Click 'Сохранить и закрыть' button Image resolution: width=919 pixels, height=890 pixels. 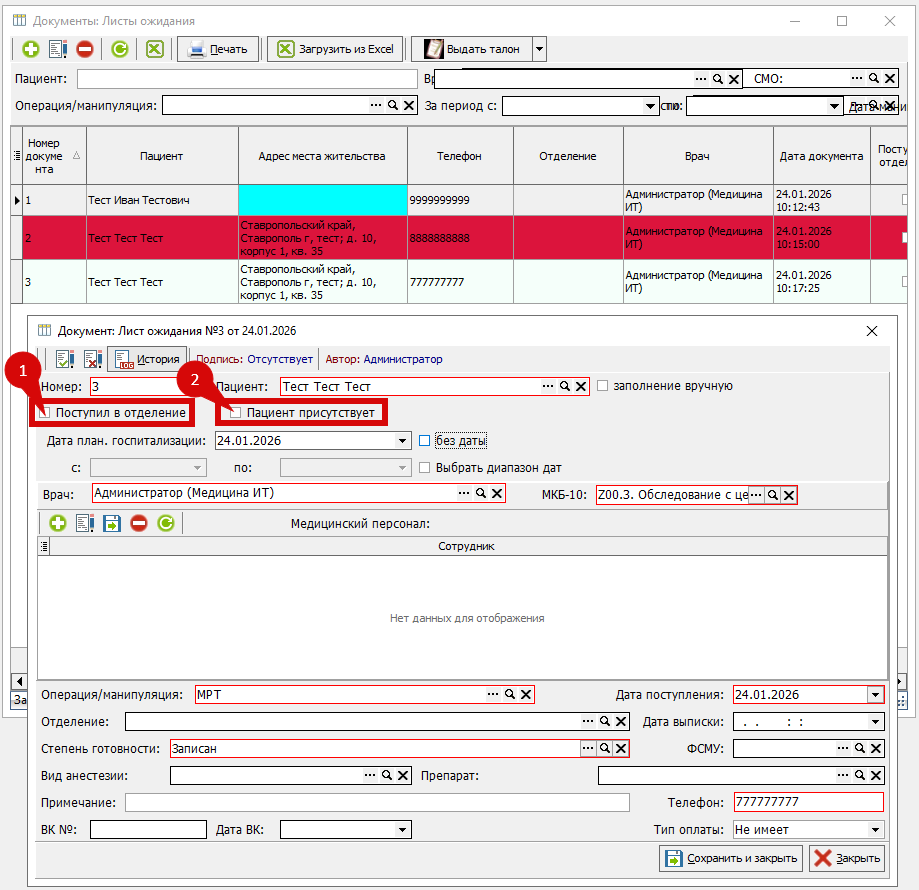(731, 858)
